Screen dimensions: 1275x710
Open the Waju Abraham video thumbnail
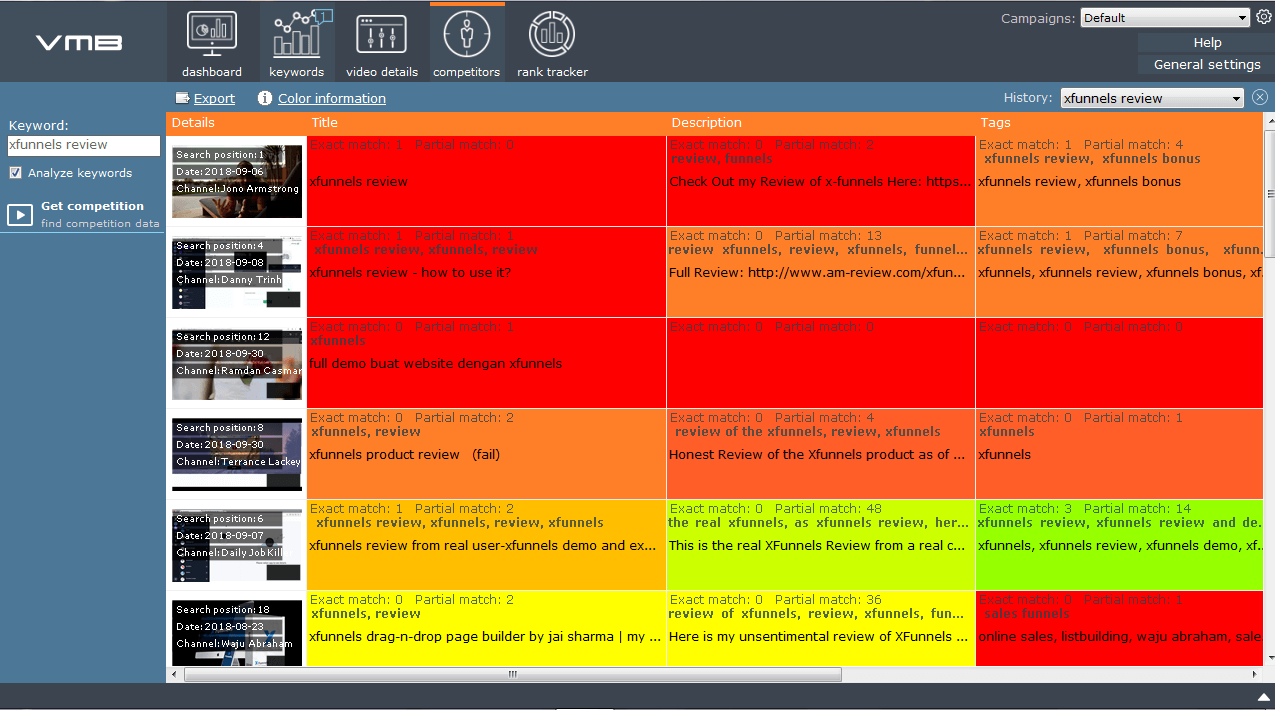point(237,633)
